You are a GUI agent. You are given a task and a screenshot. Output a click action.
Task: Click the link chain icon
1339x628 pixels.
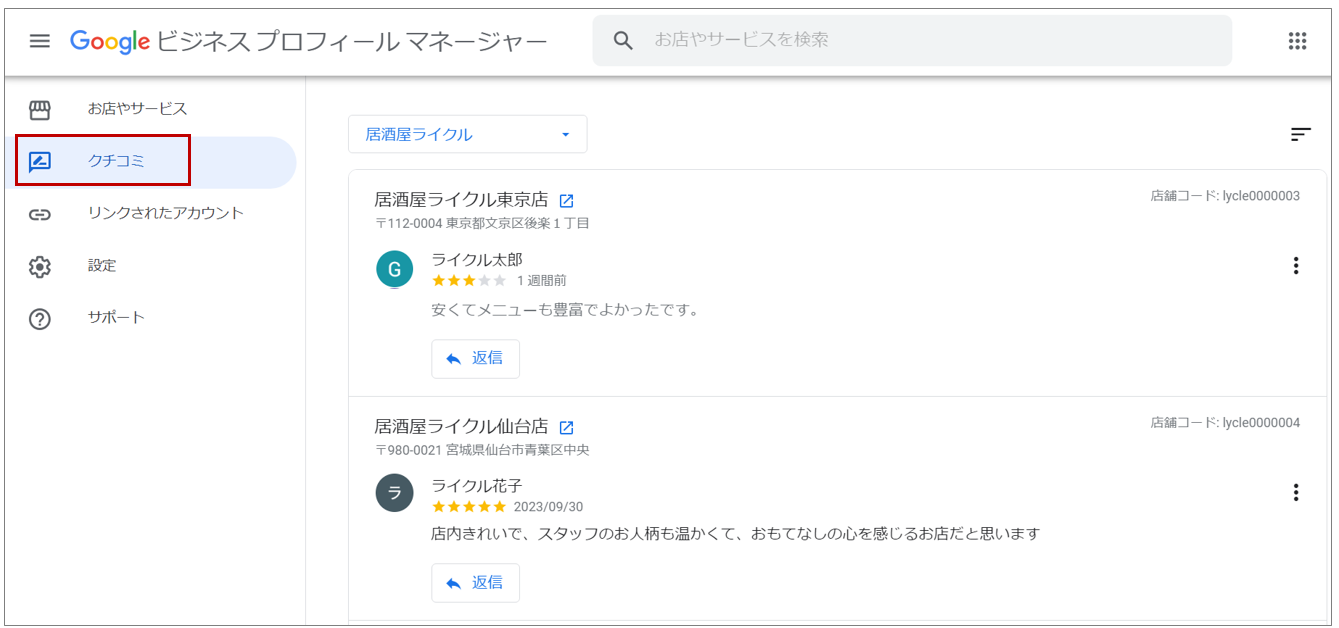(x=40, y=214)
